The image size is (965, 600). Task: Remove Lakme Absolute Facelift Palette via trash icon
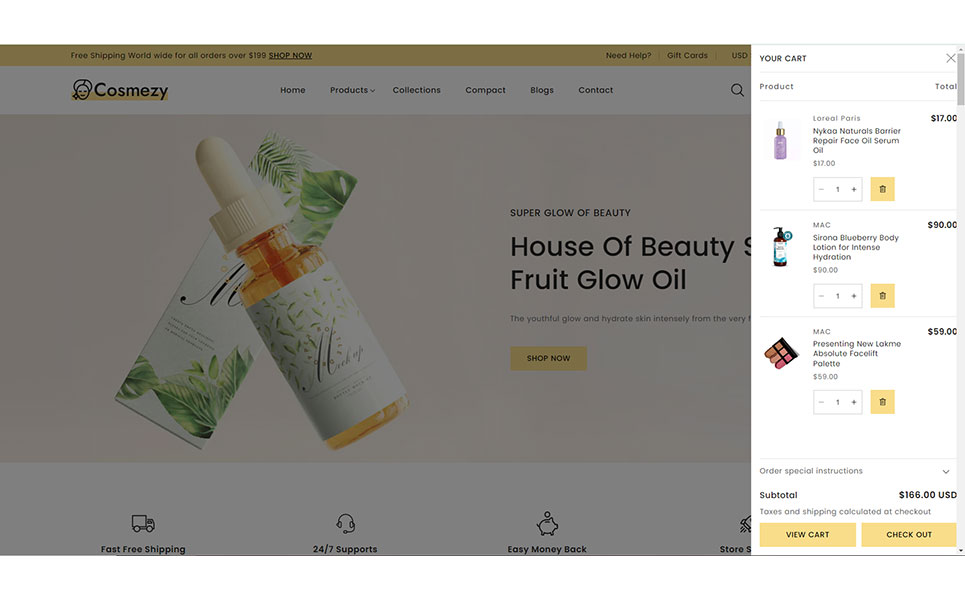pyautogui.click(x=882, y=402)
